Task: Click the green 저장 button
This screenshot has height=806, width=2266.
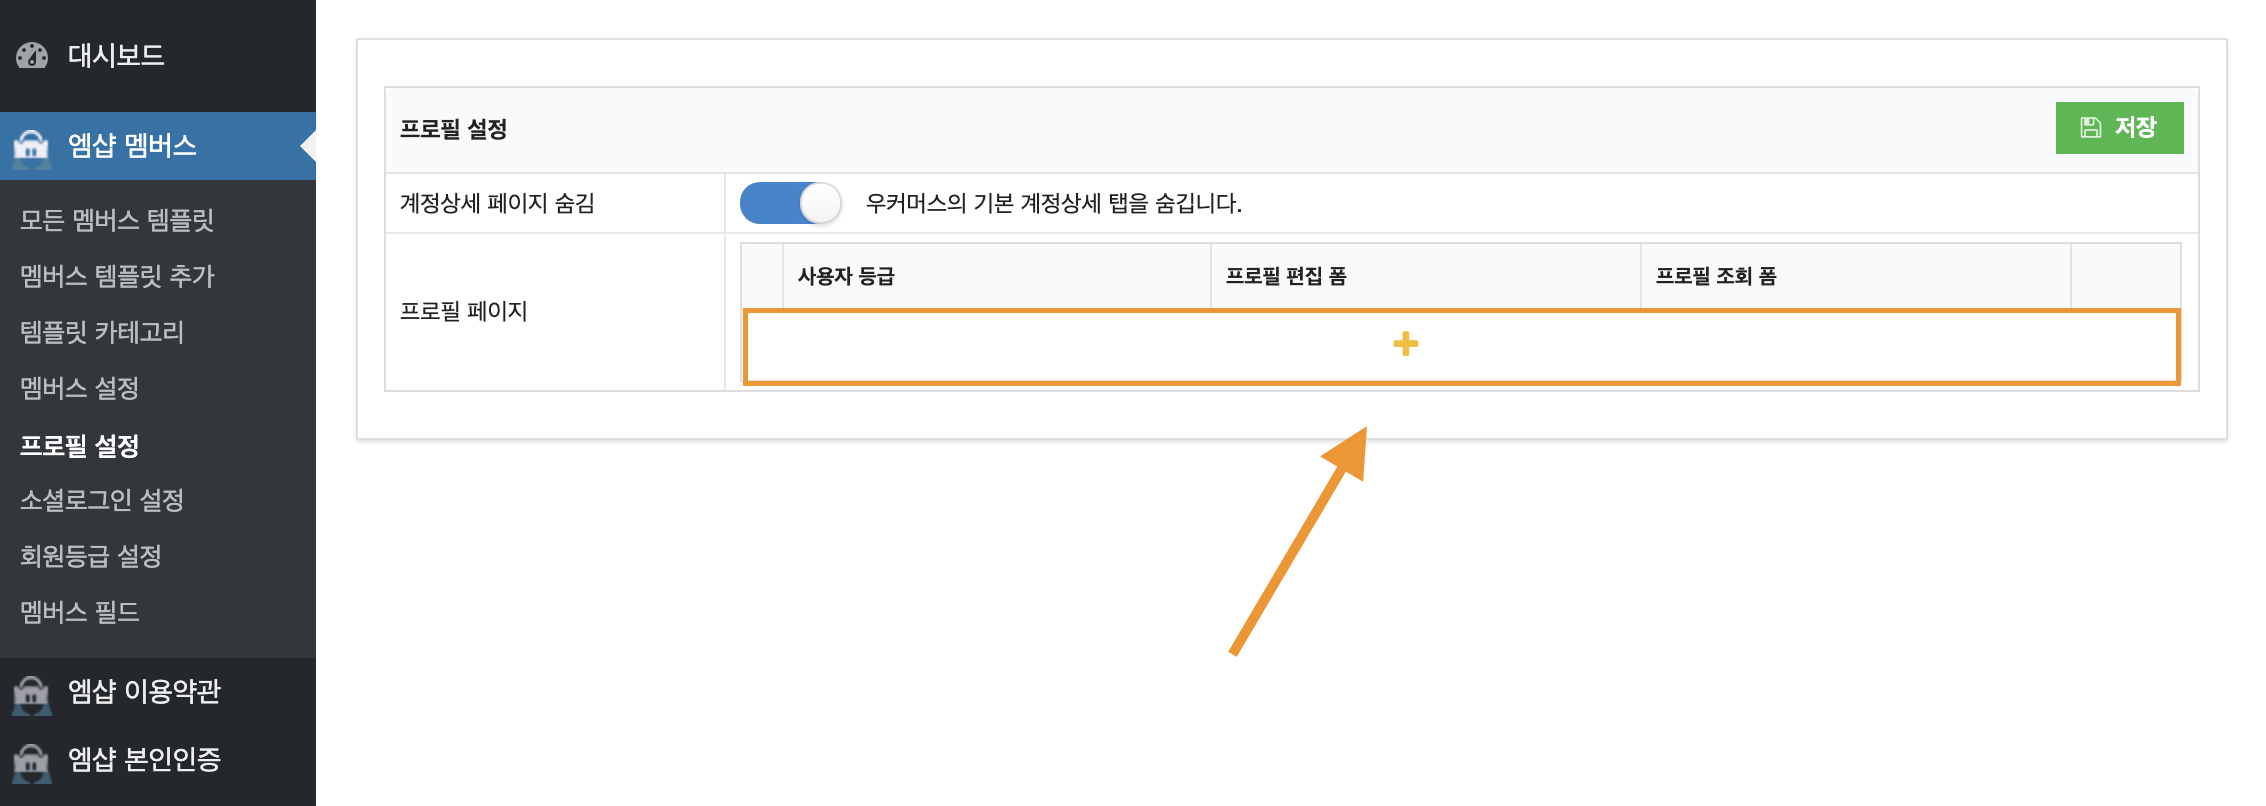Action: 2119,128
